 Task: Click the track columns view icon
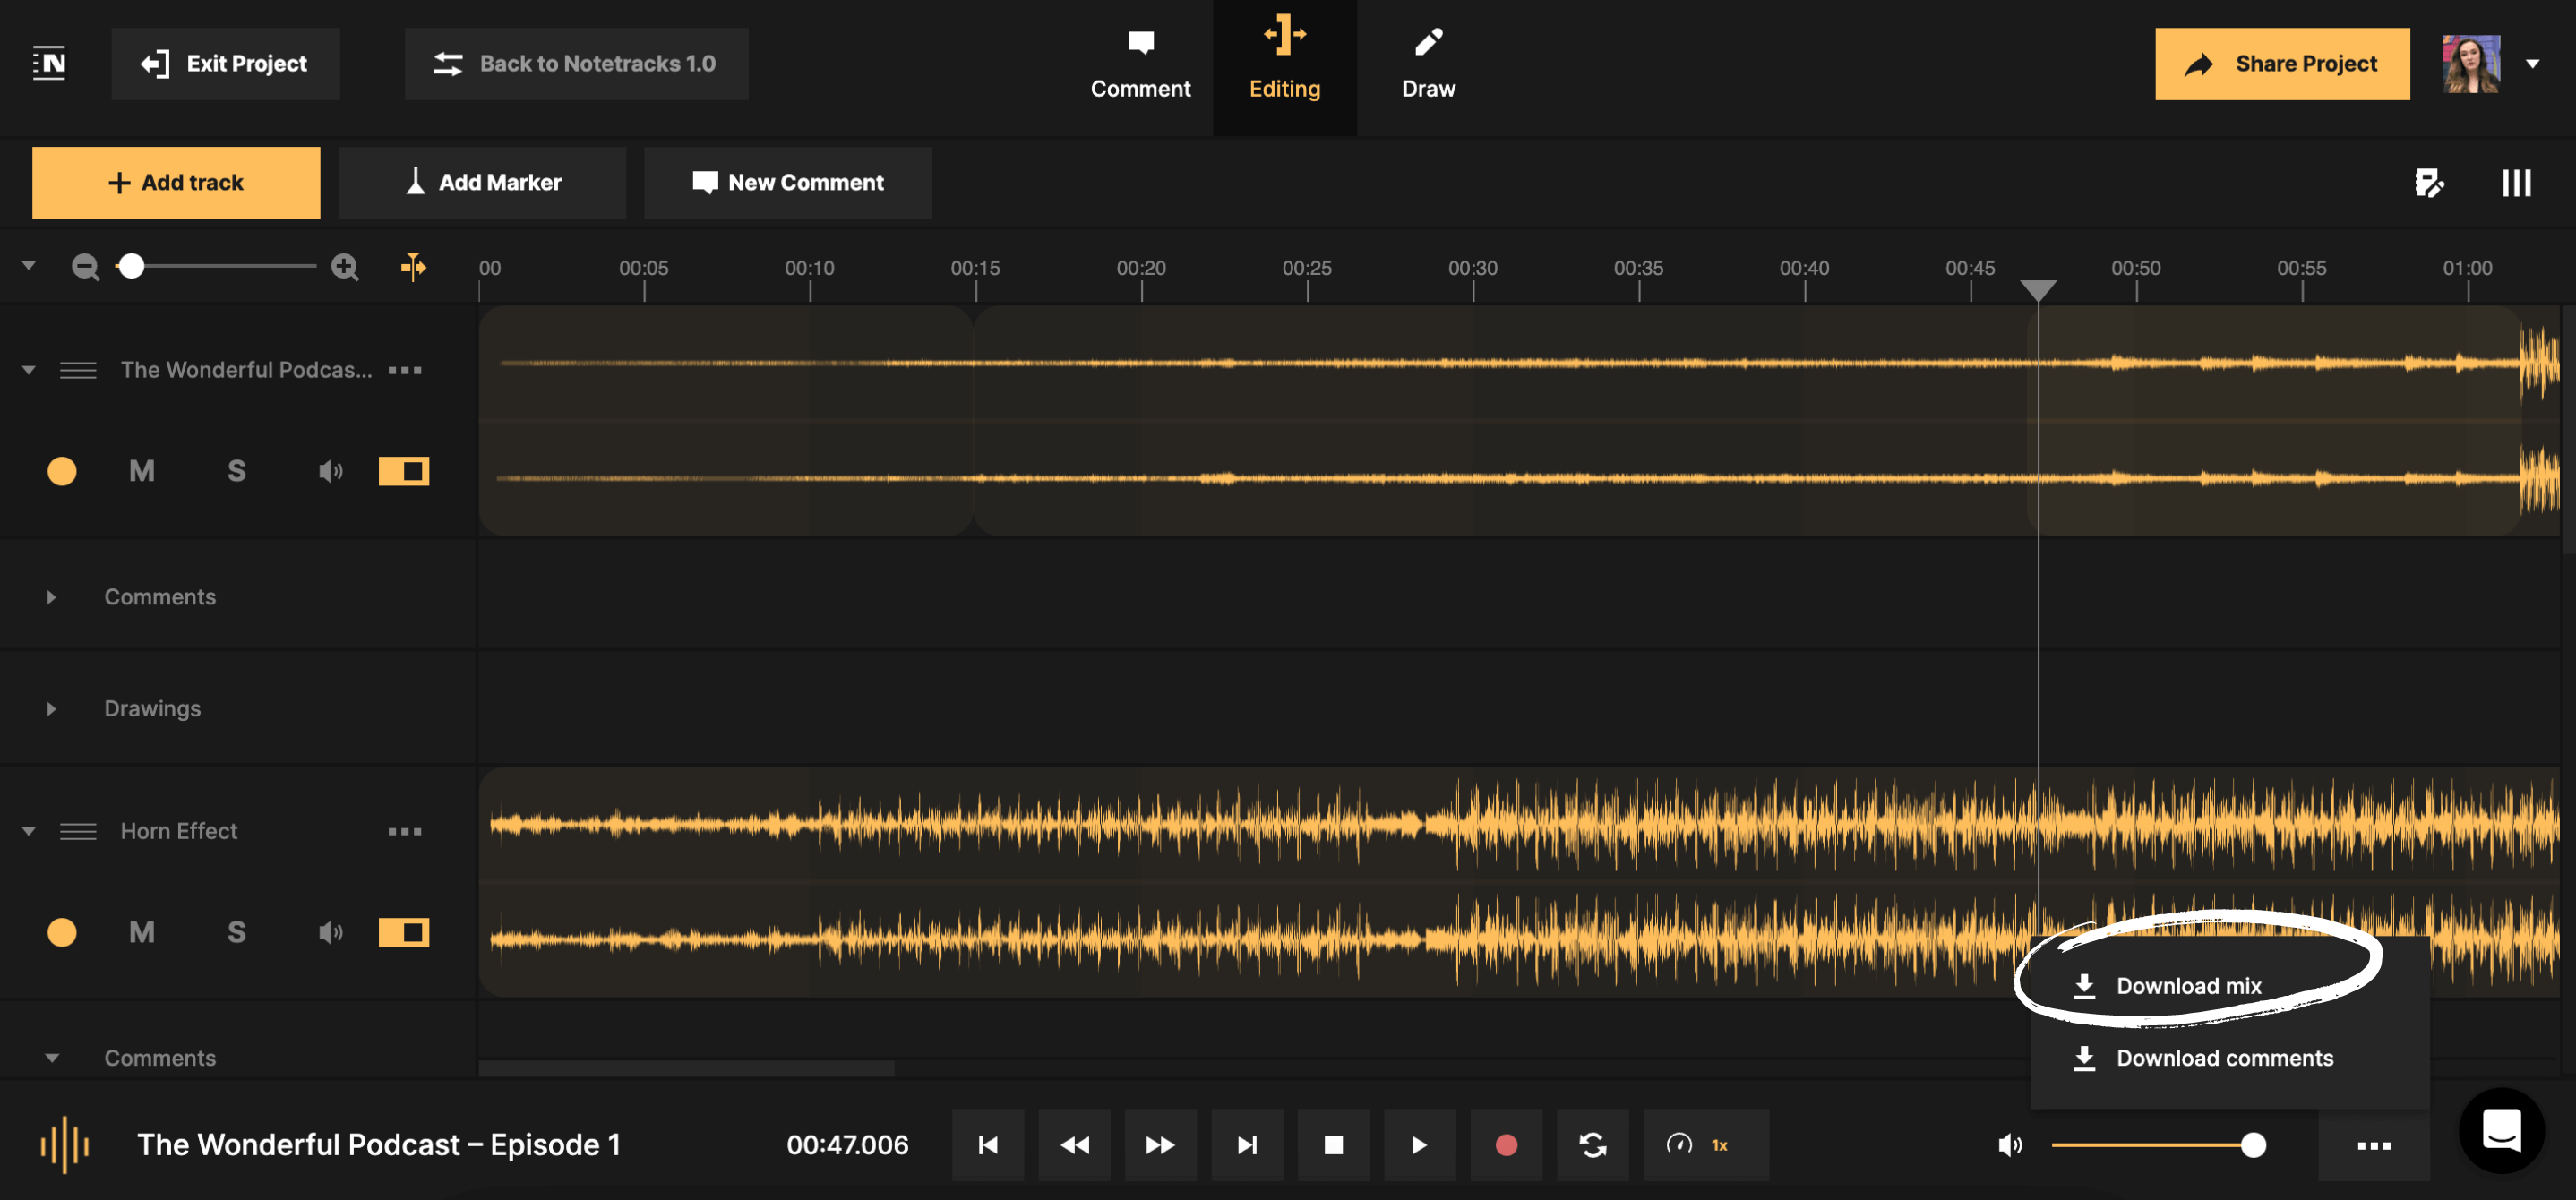2516,183
